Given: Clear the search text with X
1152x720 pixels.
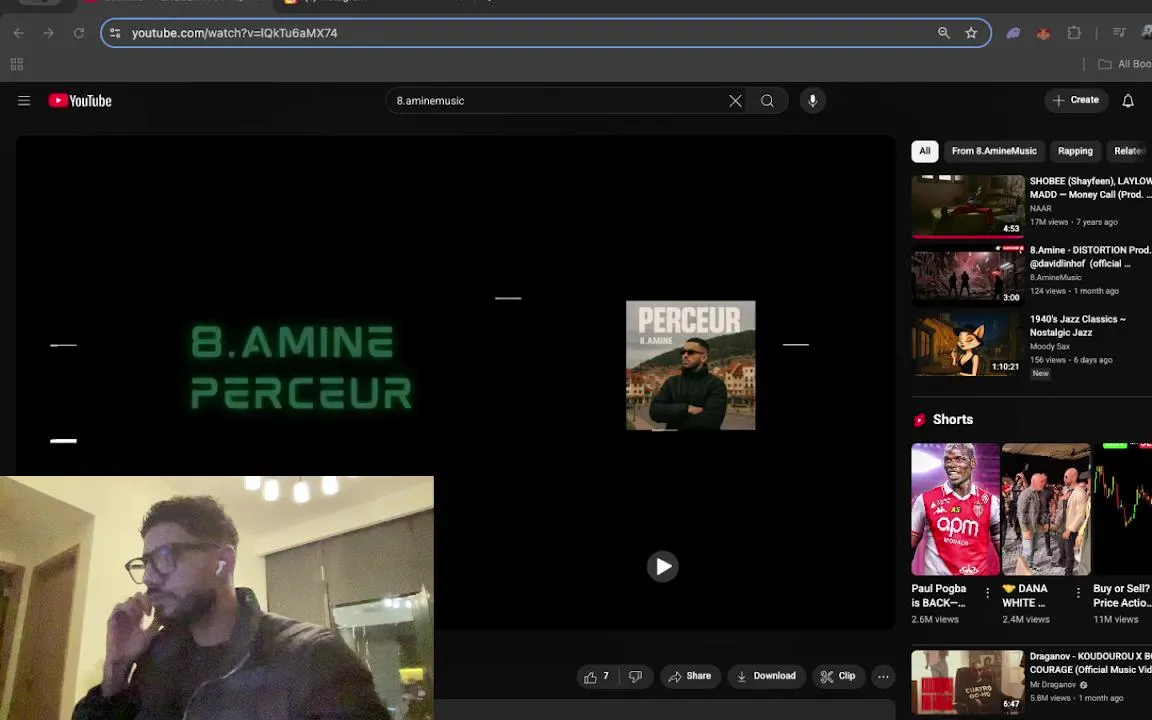Looking at the screenshot, I should 735,101.
